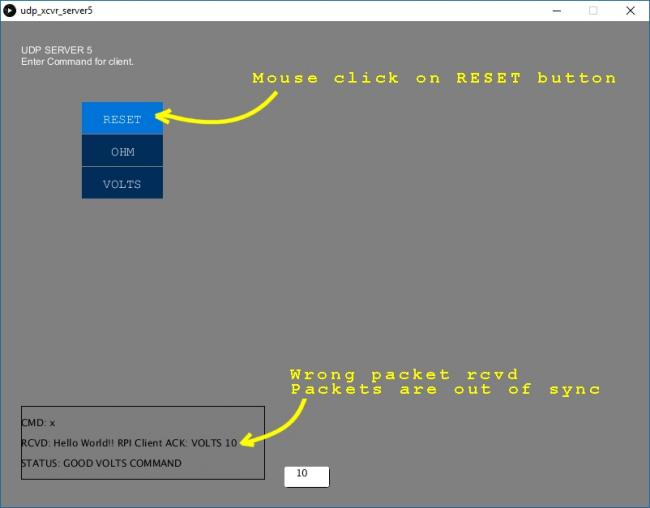The width and height of the screenshot is (650, 508).
Task: Click 'Enter Command for client.' text
Action: coord(78,62)
